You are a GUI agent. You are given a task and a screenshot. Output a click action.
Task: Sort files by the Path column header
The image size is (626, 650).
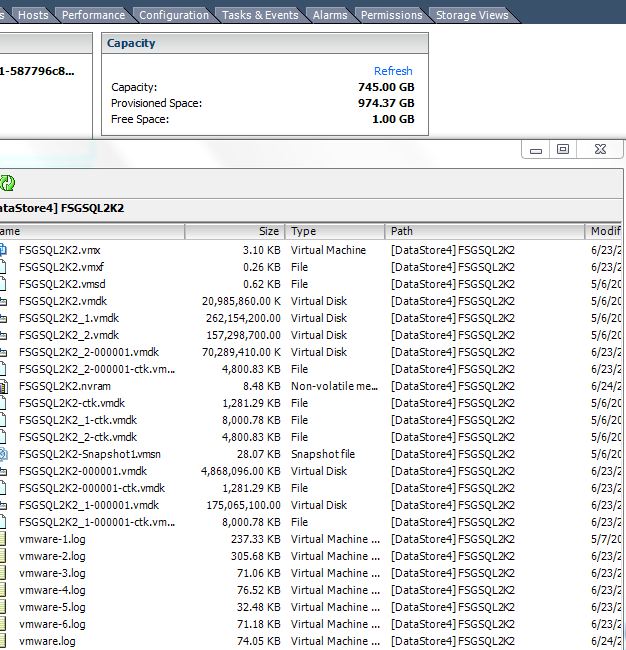484,231
